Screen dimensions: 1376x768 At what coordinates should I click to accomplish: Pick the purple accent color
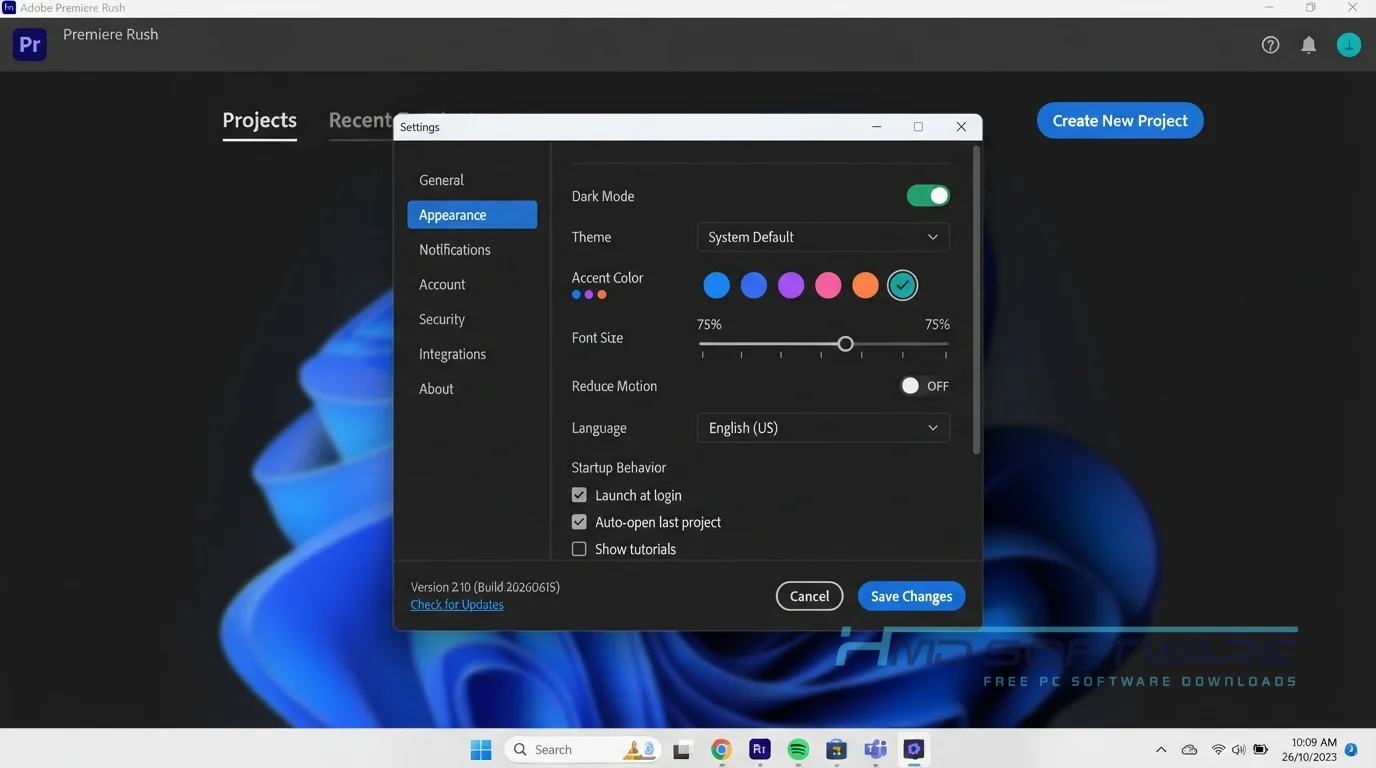791,285
